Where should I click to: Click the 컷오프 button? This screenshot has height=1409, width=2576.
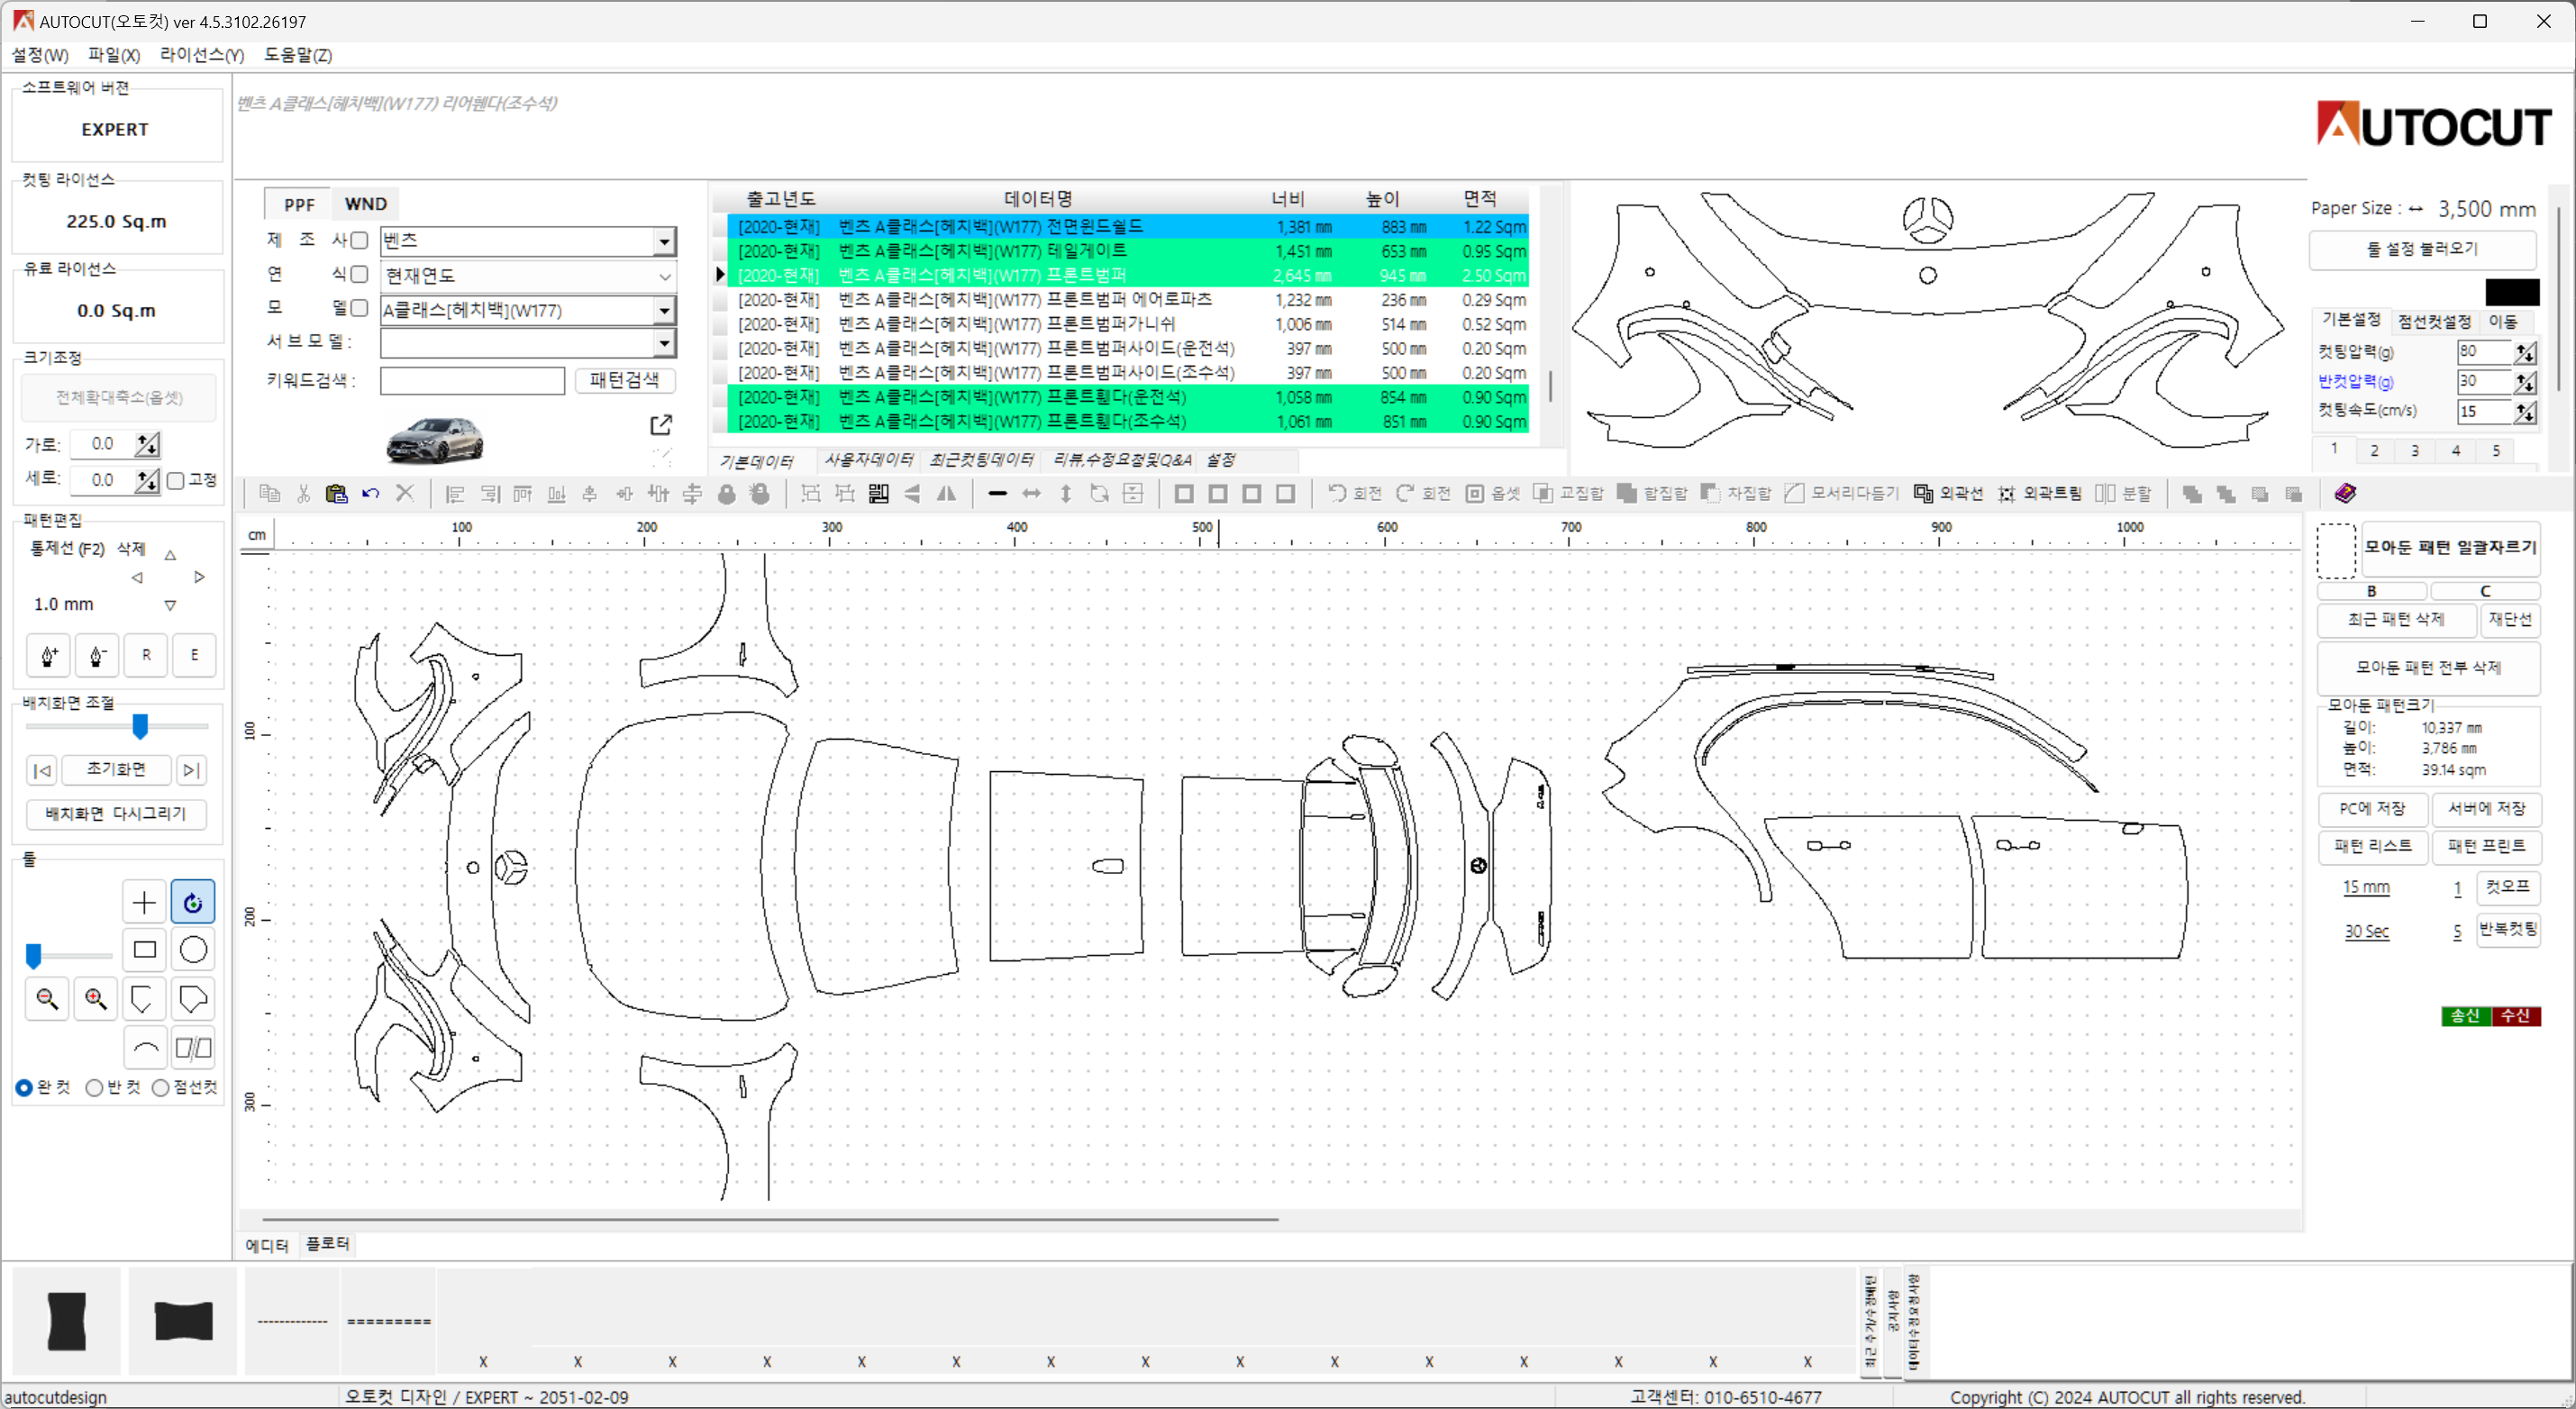click(2507, 887)
